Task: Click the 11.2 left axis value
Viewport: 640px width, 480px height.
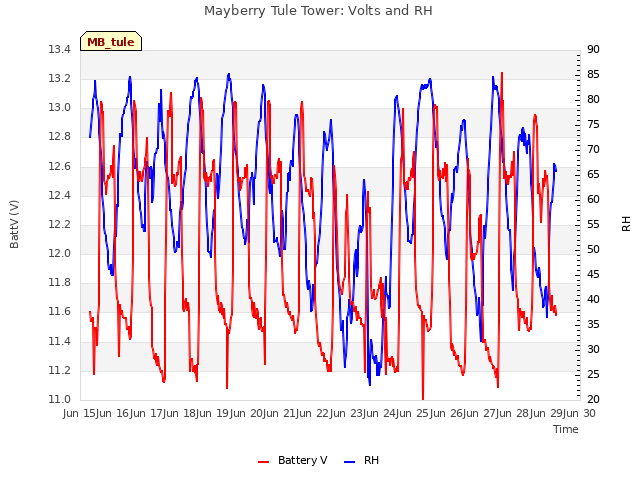Action: pyautogui.click(x=60, y=371)
